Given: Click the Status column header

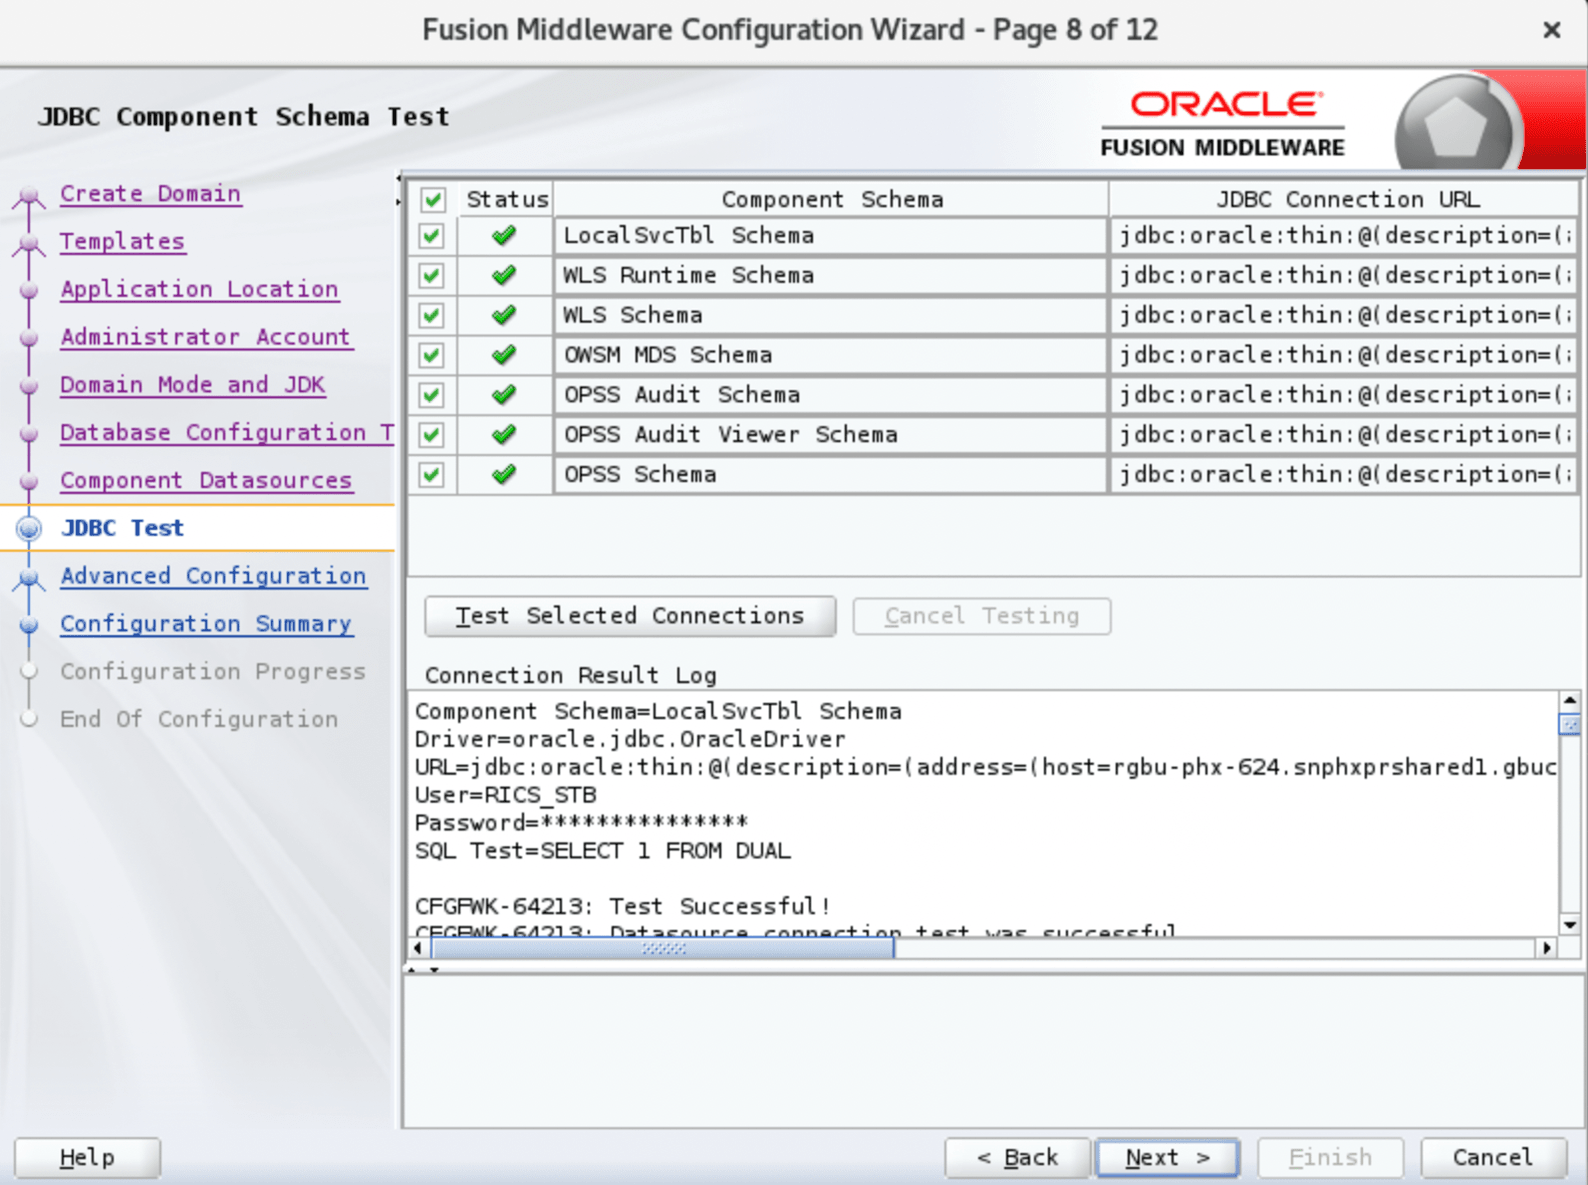Looking at the screenshot, I should (507, 199).
